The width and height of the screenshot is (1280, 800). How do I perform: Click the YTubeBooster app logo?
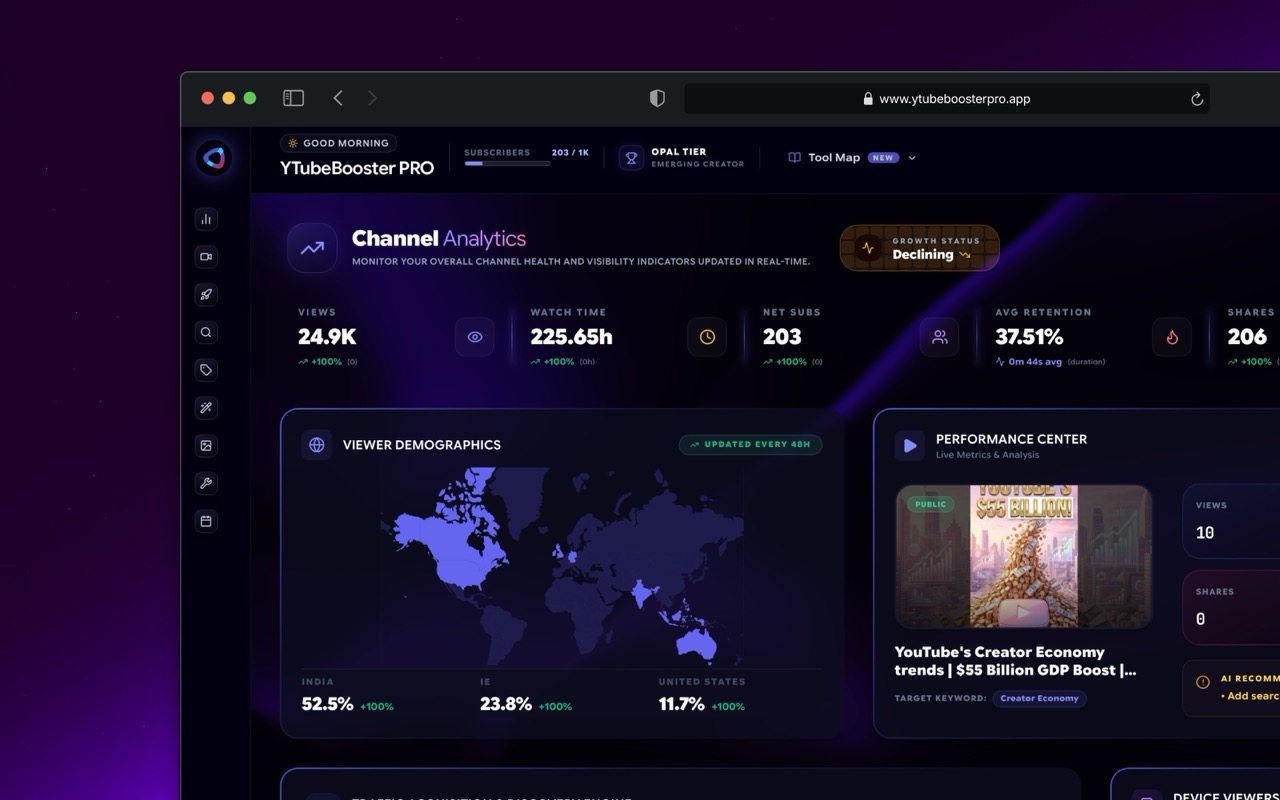[x=213, y=158]
